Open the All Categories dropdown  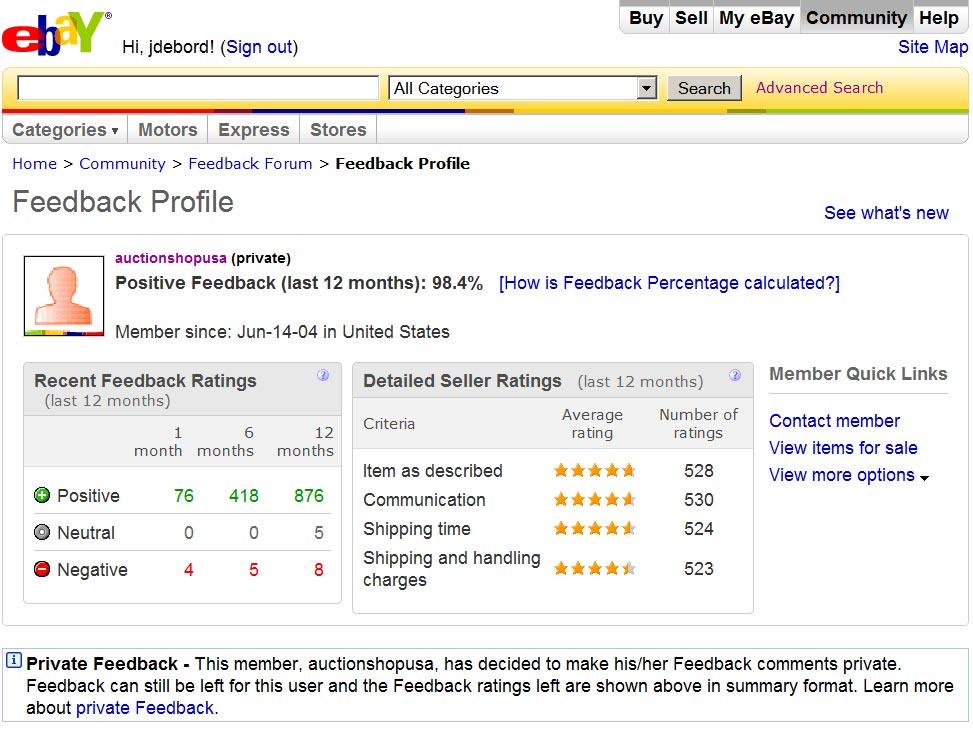tap(522, 88)
